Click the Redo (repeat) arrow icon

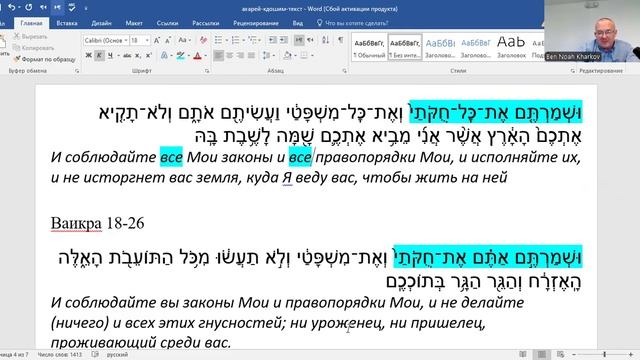(29, 7)
